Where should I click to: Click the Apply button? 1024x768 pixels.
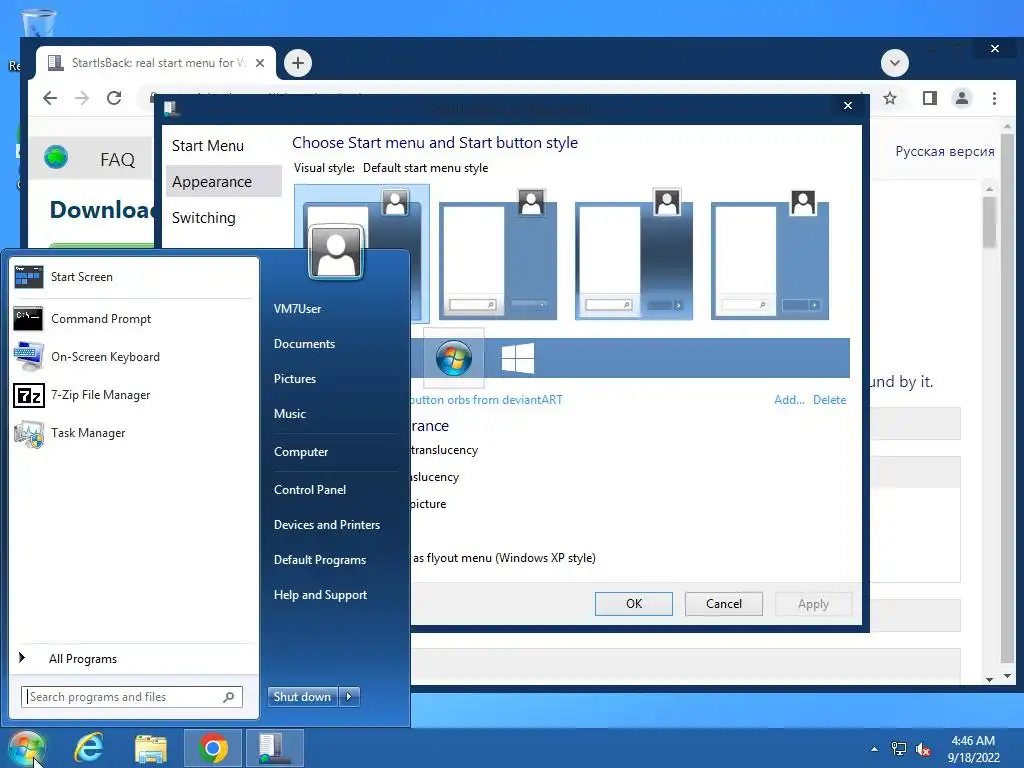(813, 603)
